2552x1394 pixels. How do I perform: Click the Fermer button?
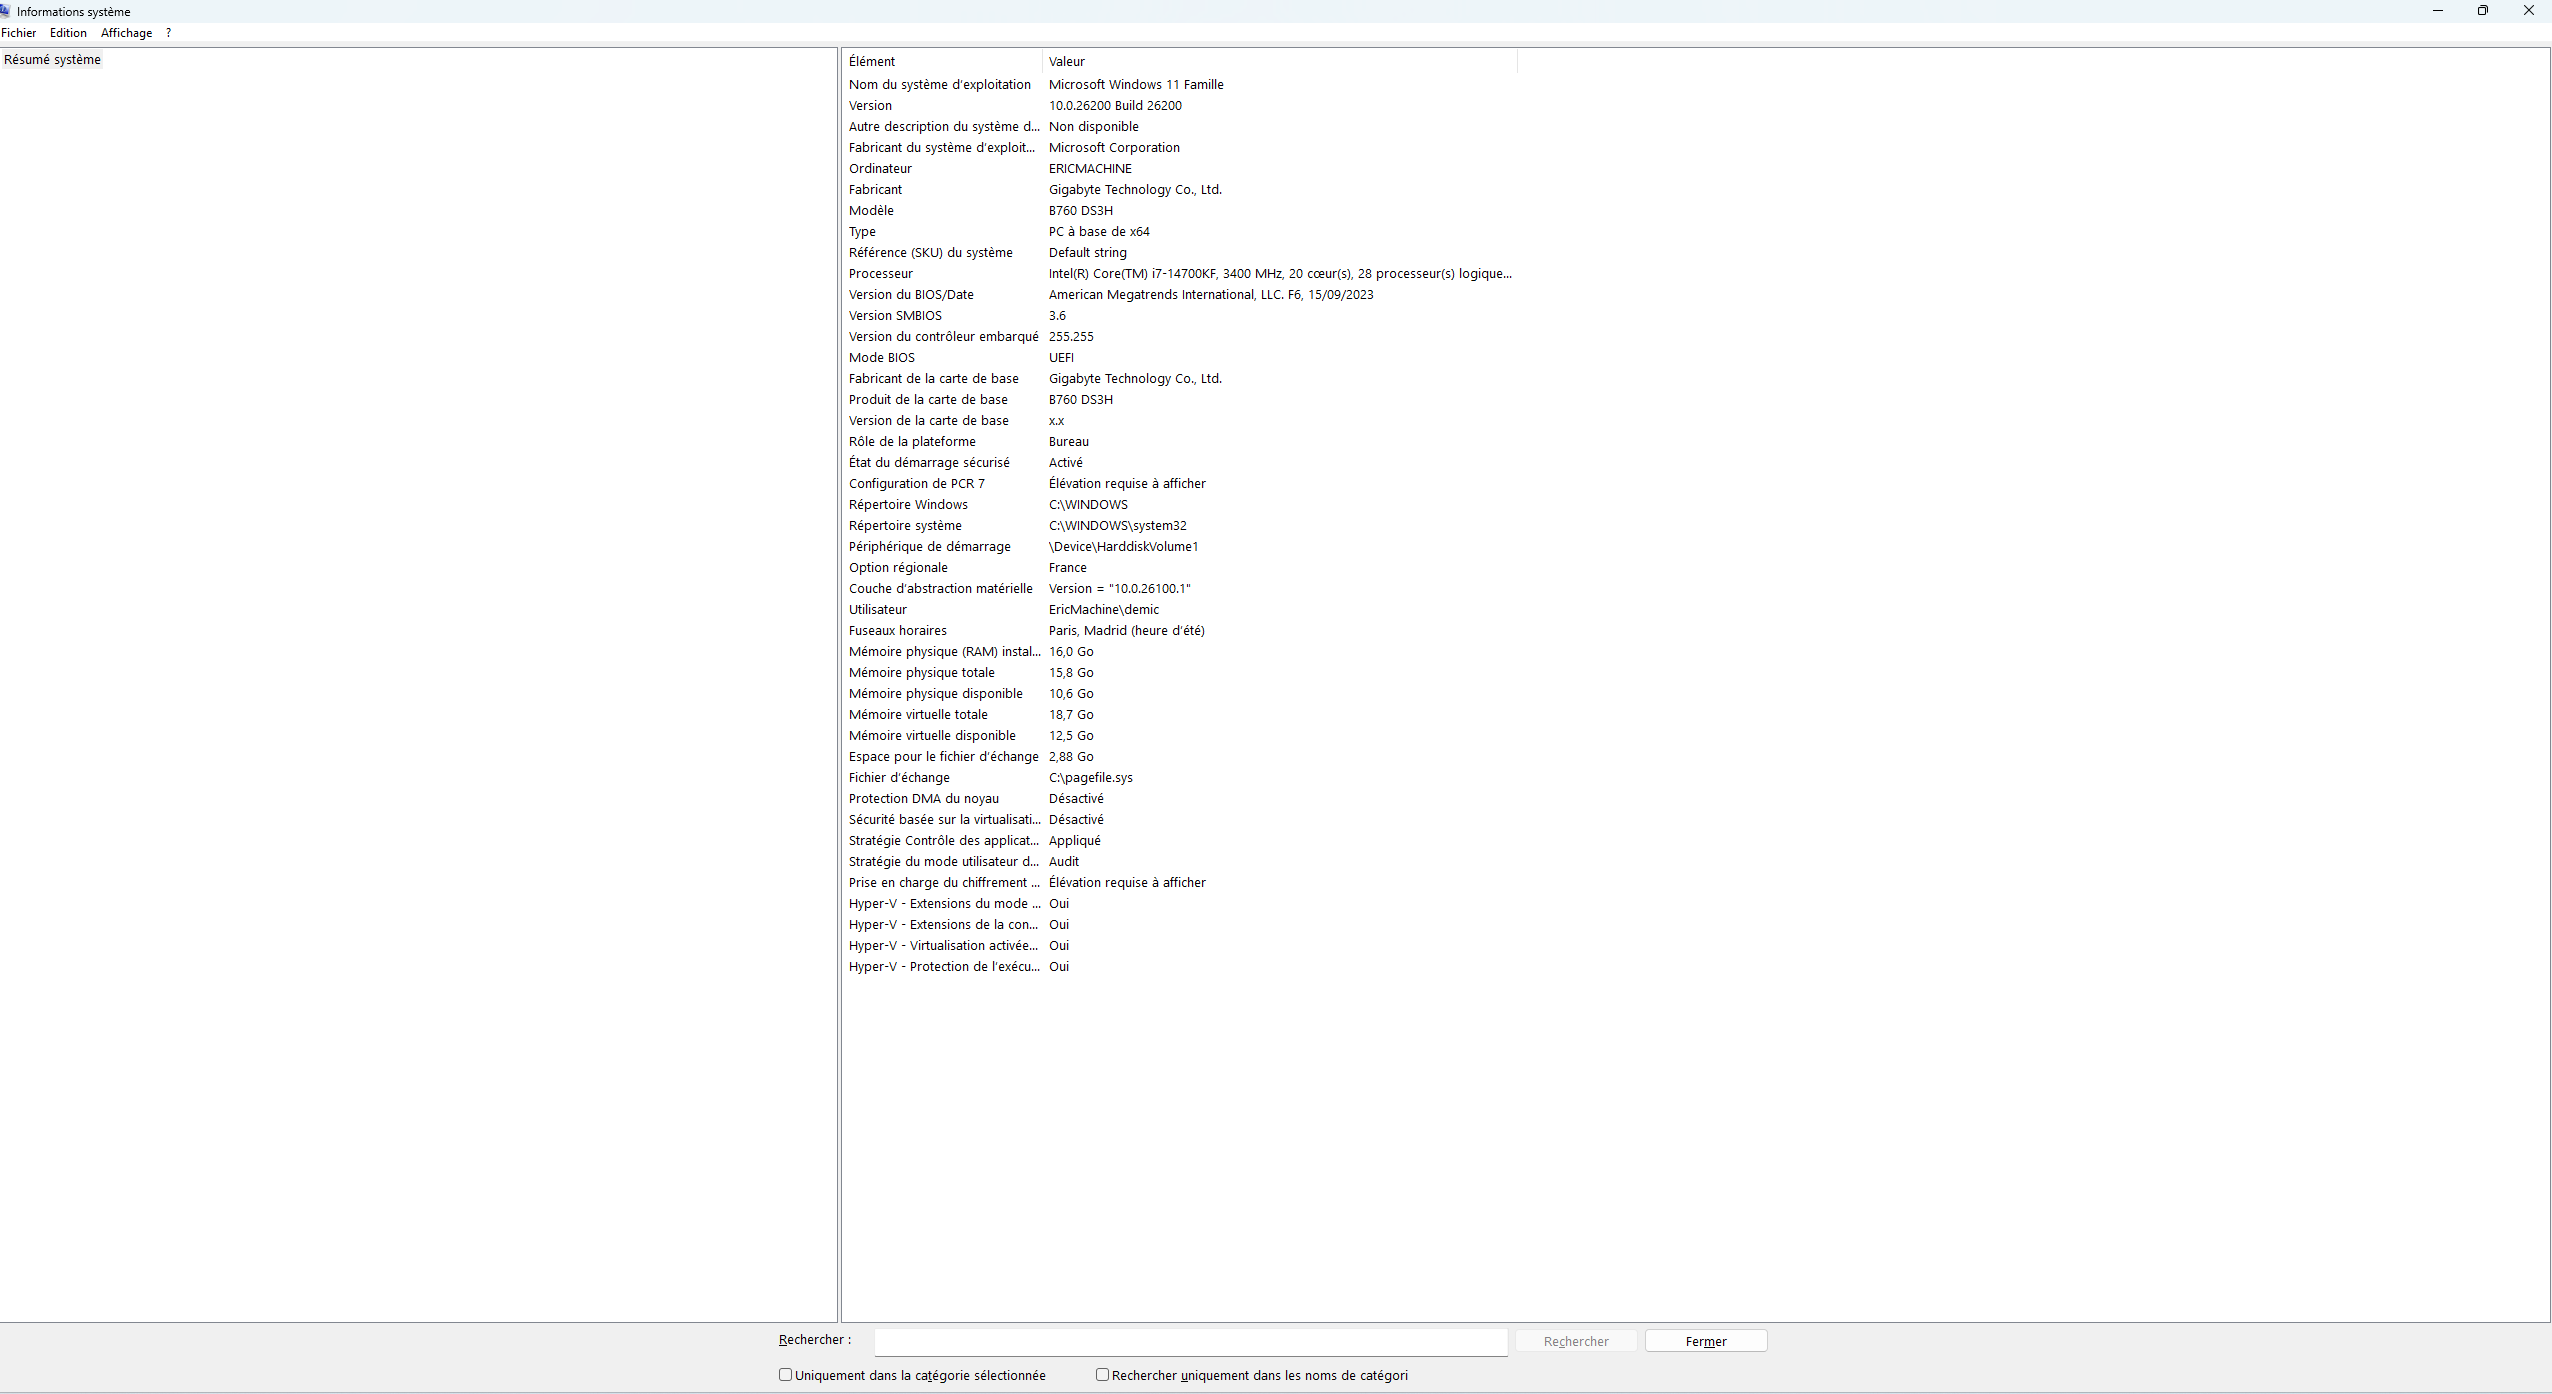1706,1342
